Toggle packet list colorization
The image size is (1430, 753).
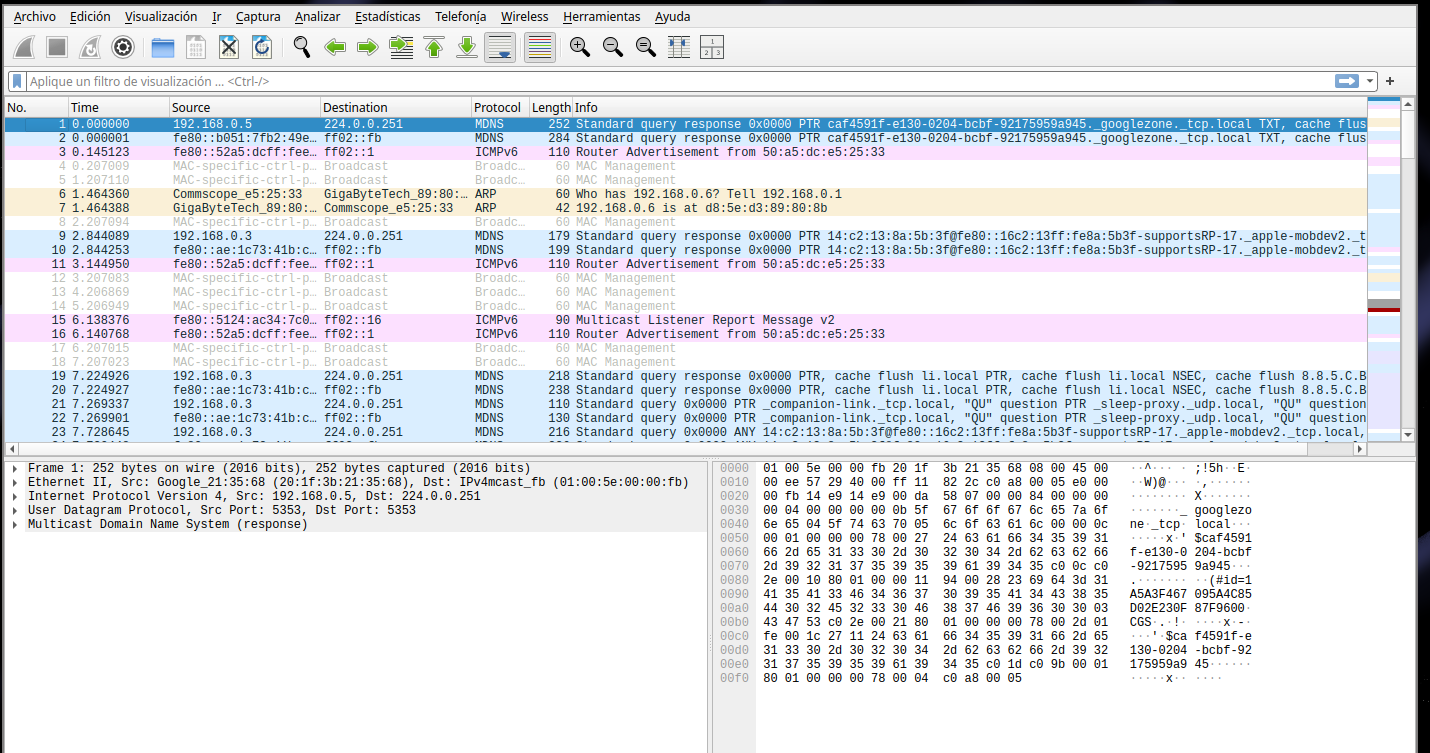point(540,47)
